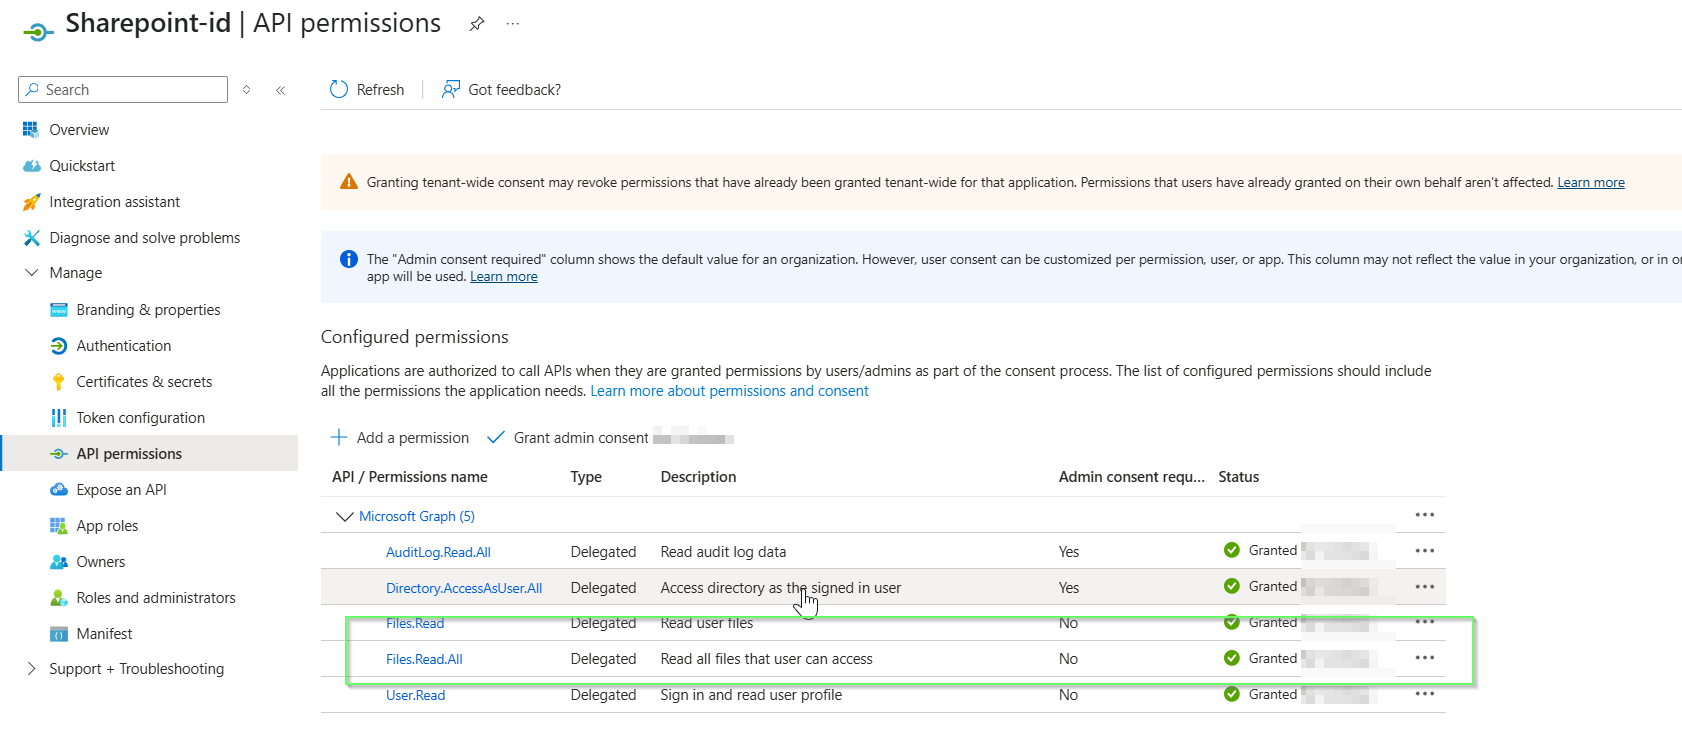The height and width of the screenshot is (741, 1682).
Task: Click Granted status for AuditLog.Read.All
Action: [1272, 550]
